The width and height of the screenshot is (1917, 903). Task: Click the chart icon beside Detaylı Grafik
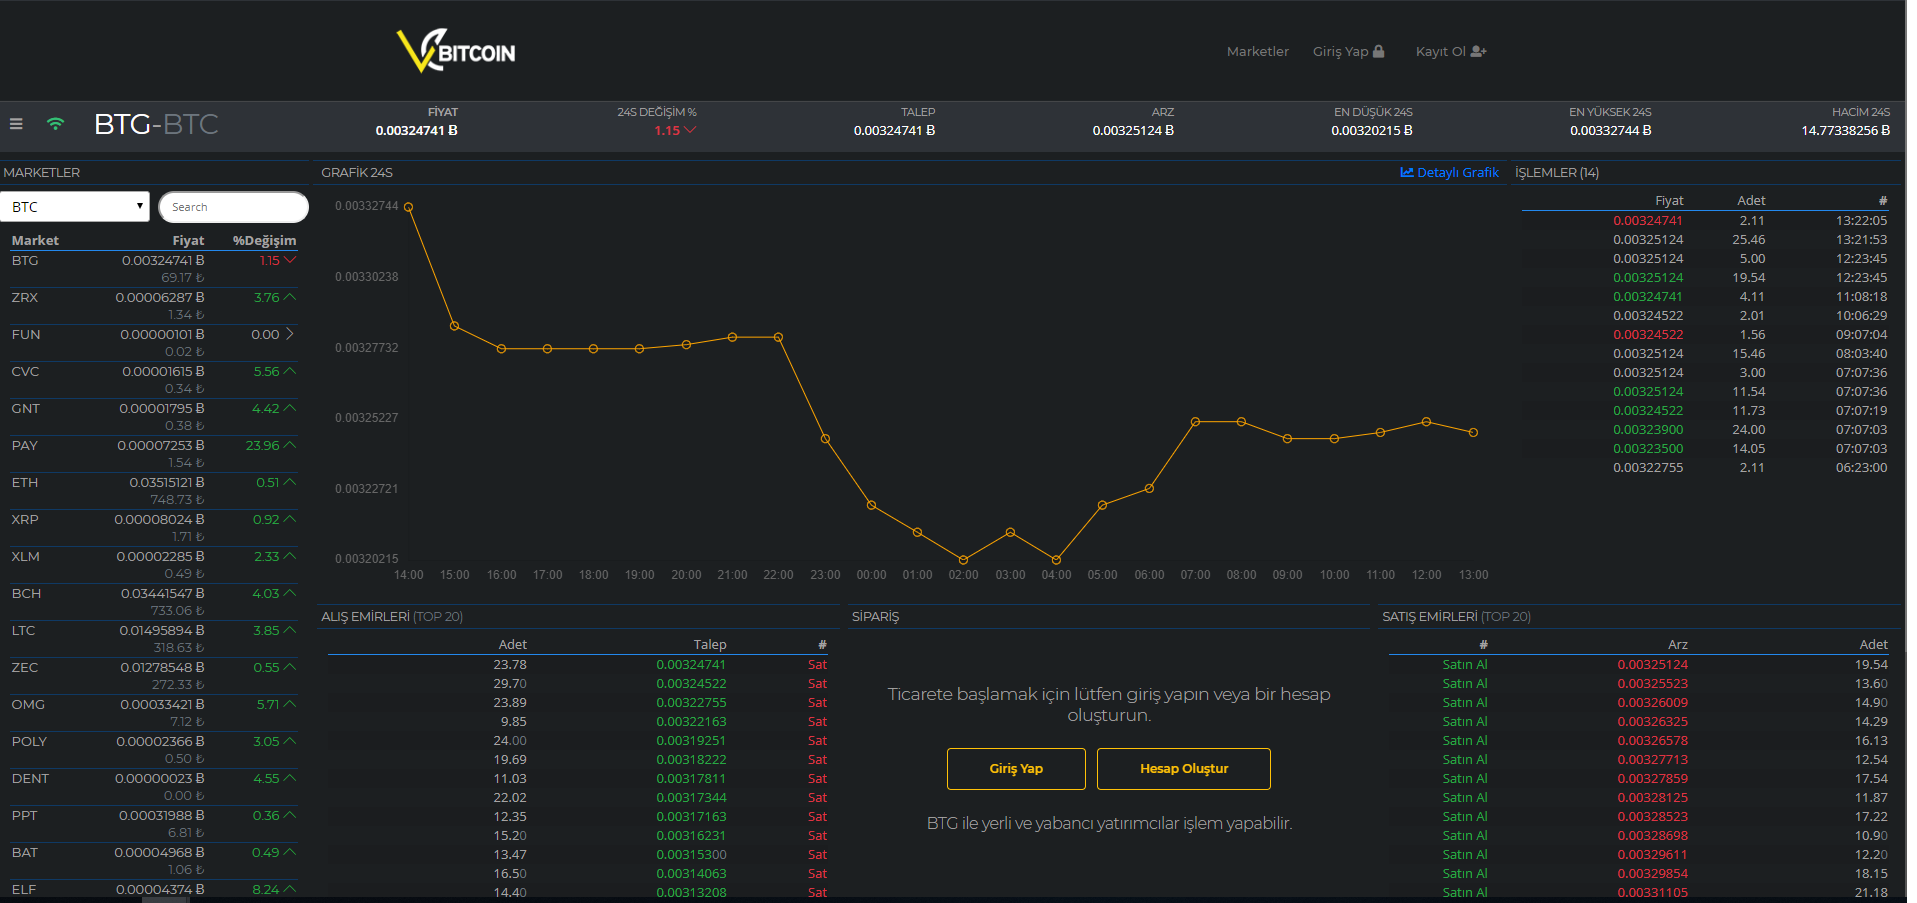1407,172
